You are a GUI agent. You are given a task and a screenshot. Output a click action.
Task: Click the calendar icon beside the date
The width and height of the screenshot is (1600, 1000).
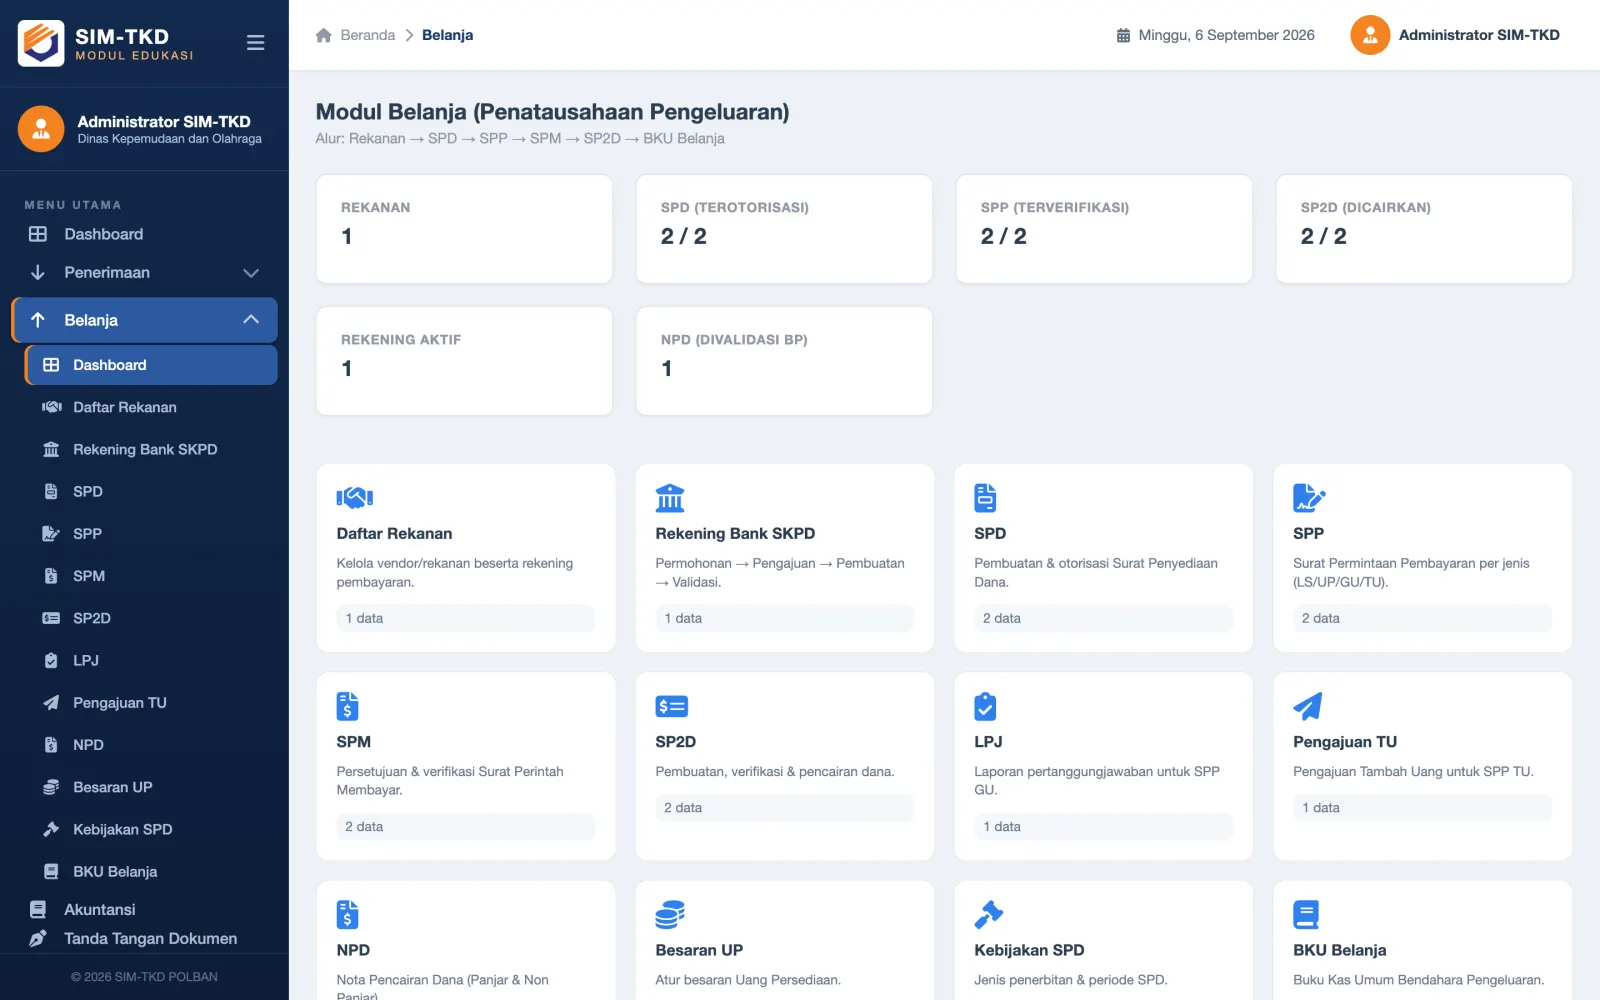[x=1123, y=35]
